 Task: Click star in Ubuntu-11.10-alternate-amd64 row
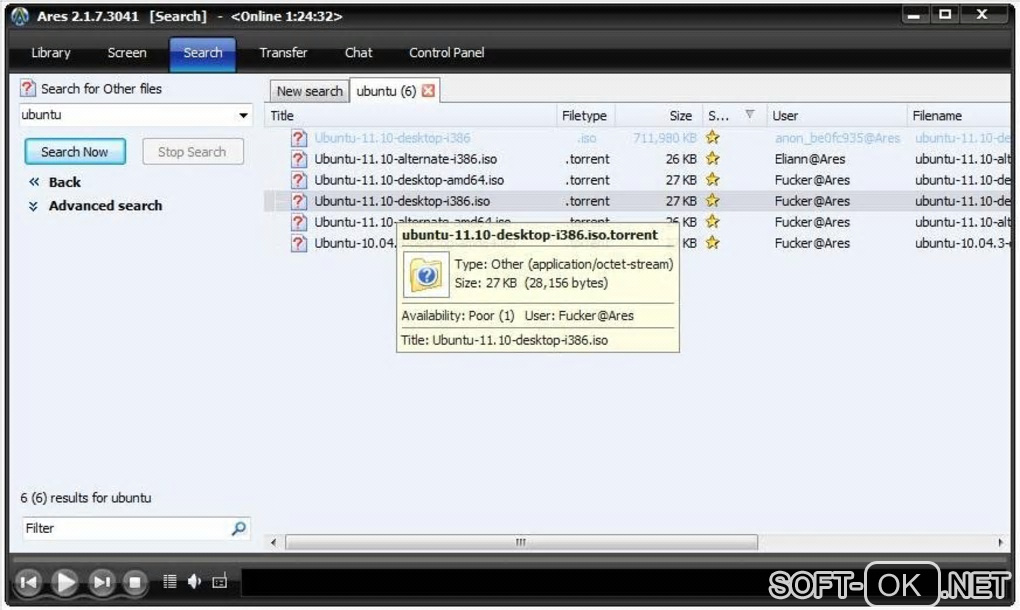tap(713, 222)
